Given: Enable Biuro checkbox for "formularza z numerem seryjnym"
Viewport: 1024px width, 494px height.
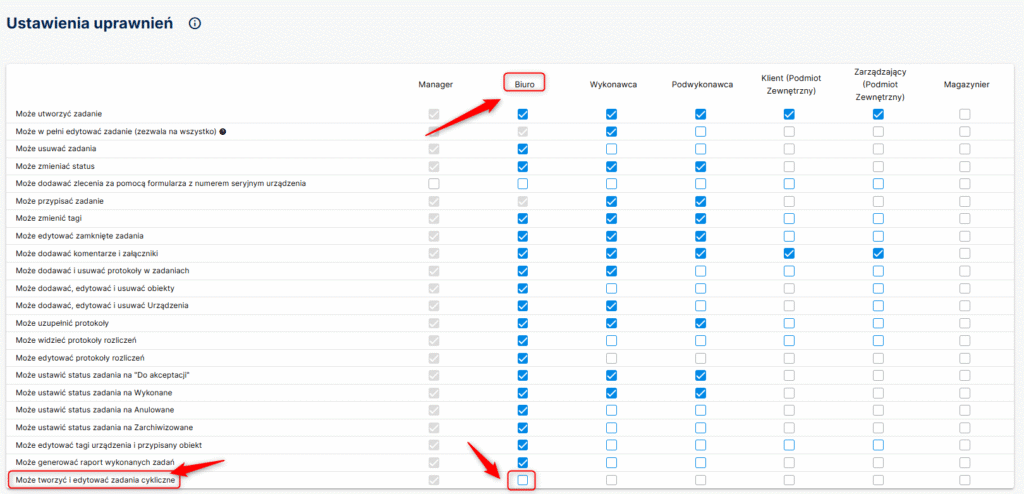Looking at the screenshot, I should (x=522, y=184).
